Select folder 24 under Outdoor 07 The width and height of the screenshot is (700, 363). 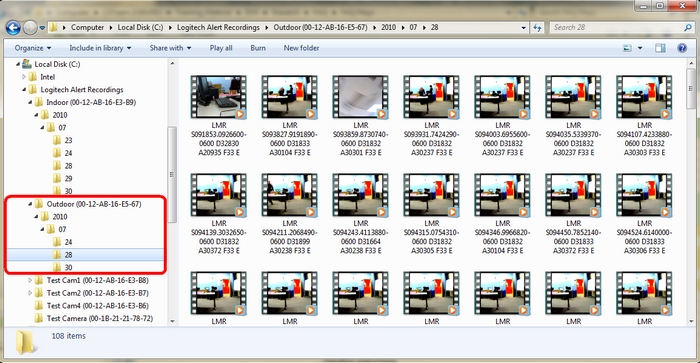(x=68, y=242)
